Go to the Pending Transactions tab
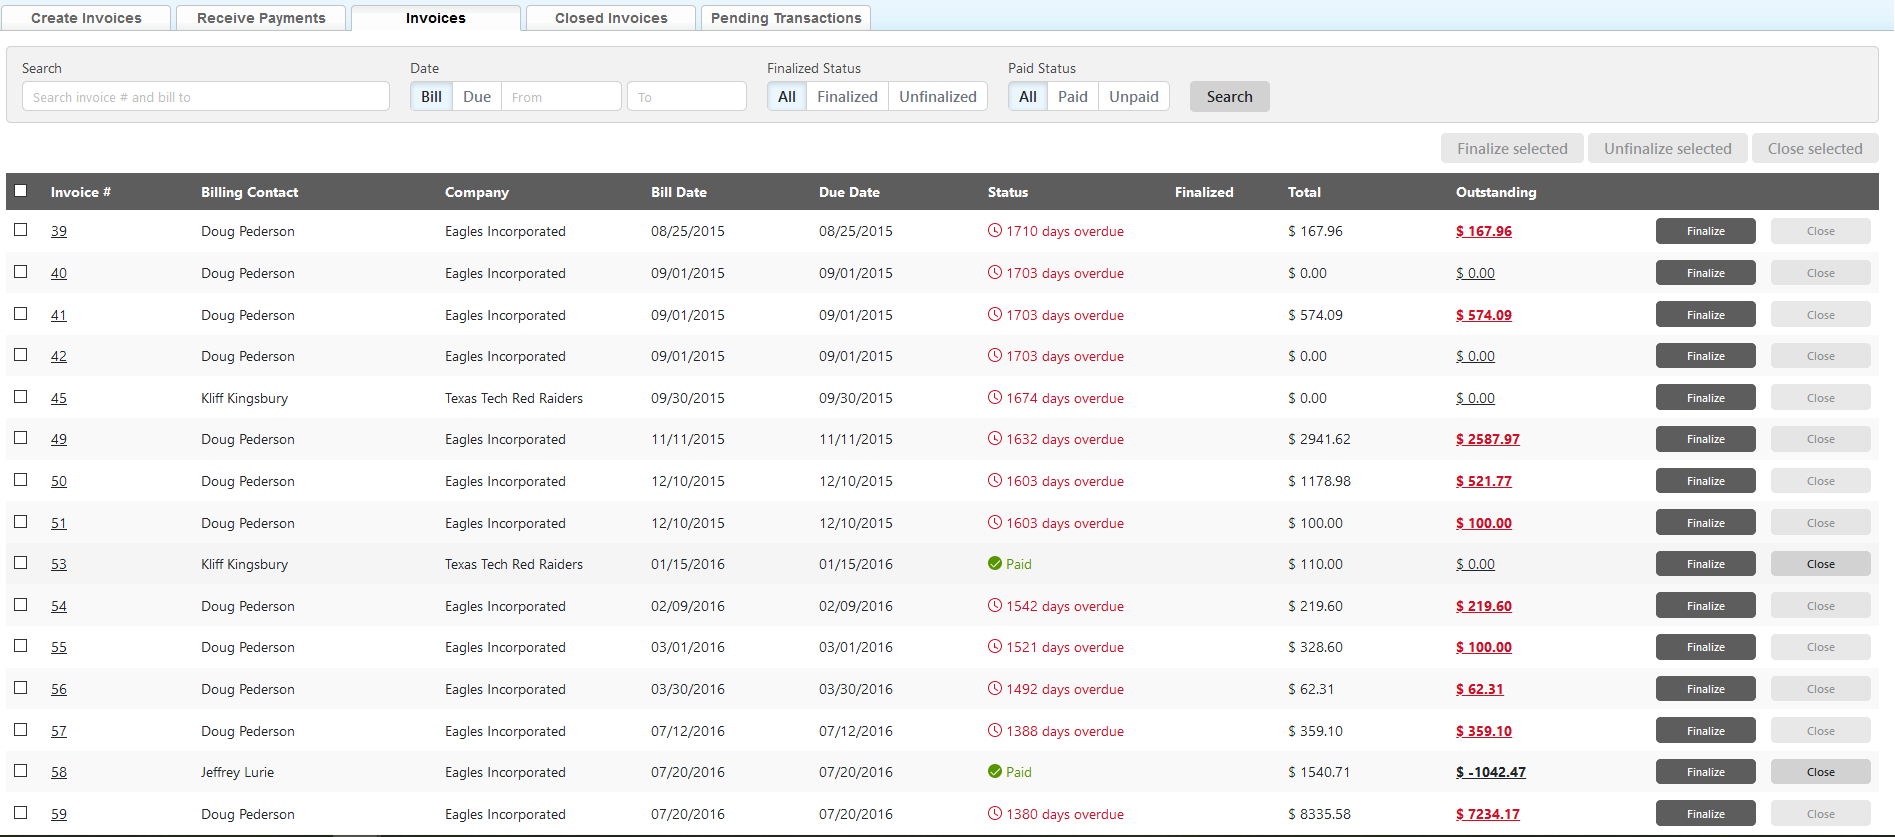 point(785,18)
